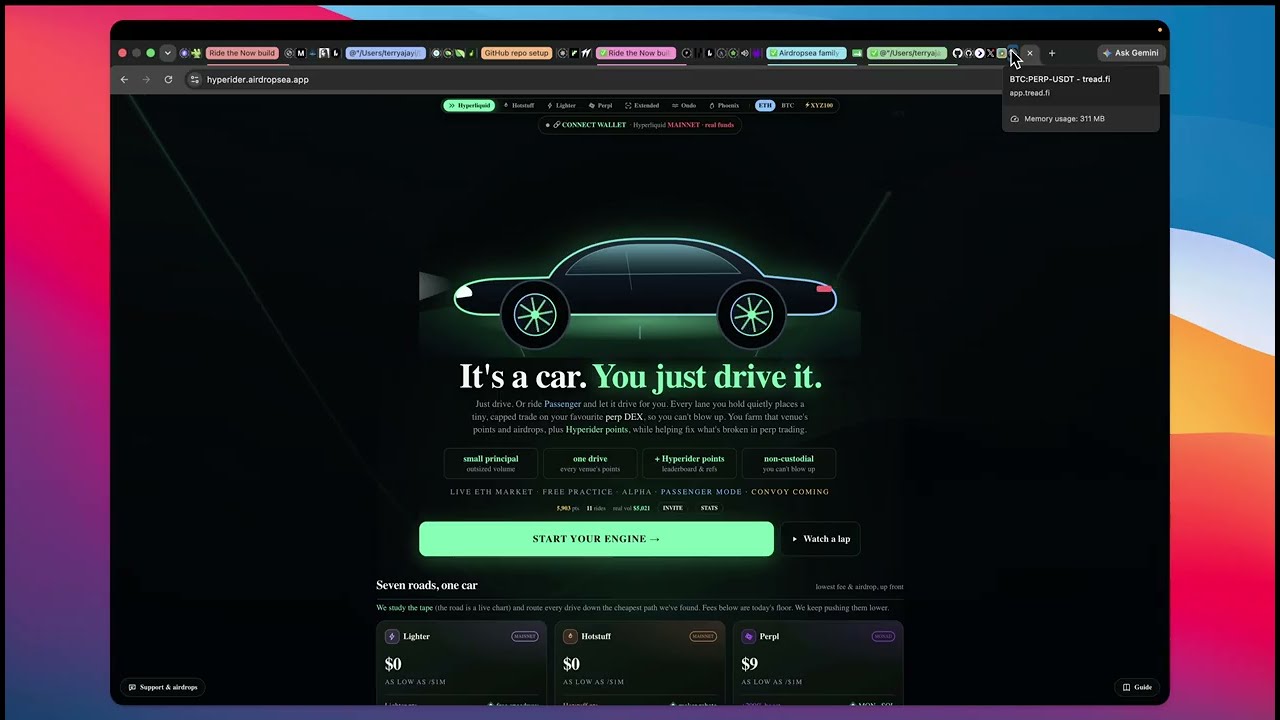Click the MAINNET badge on Lighter card
The width and height of the screenshot is (1280, 720).
click(x=525, y=636)
